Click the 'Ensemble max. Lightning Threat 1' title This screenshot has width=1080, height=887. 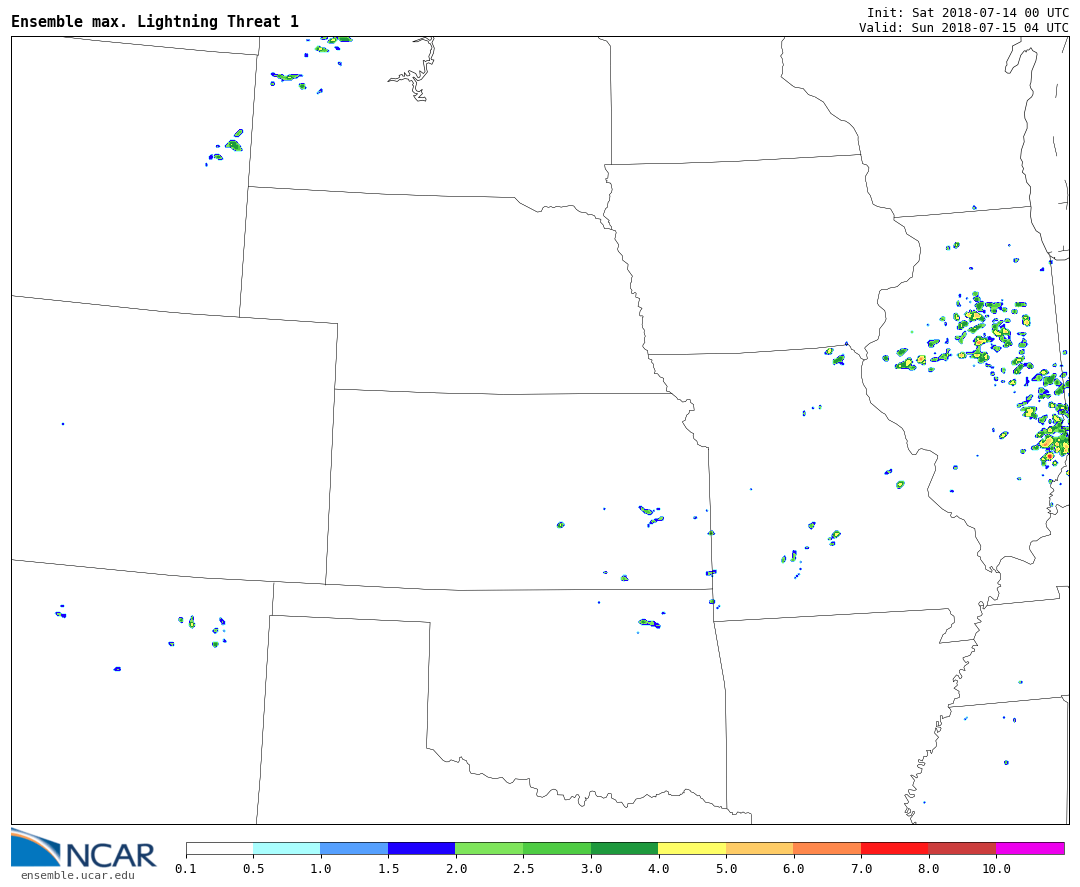(155, 22)
